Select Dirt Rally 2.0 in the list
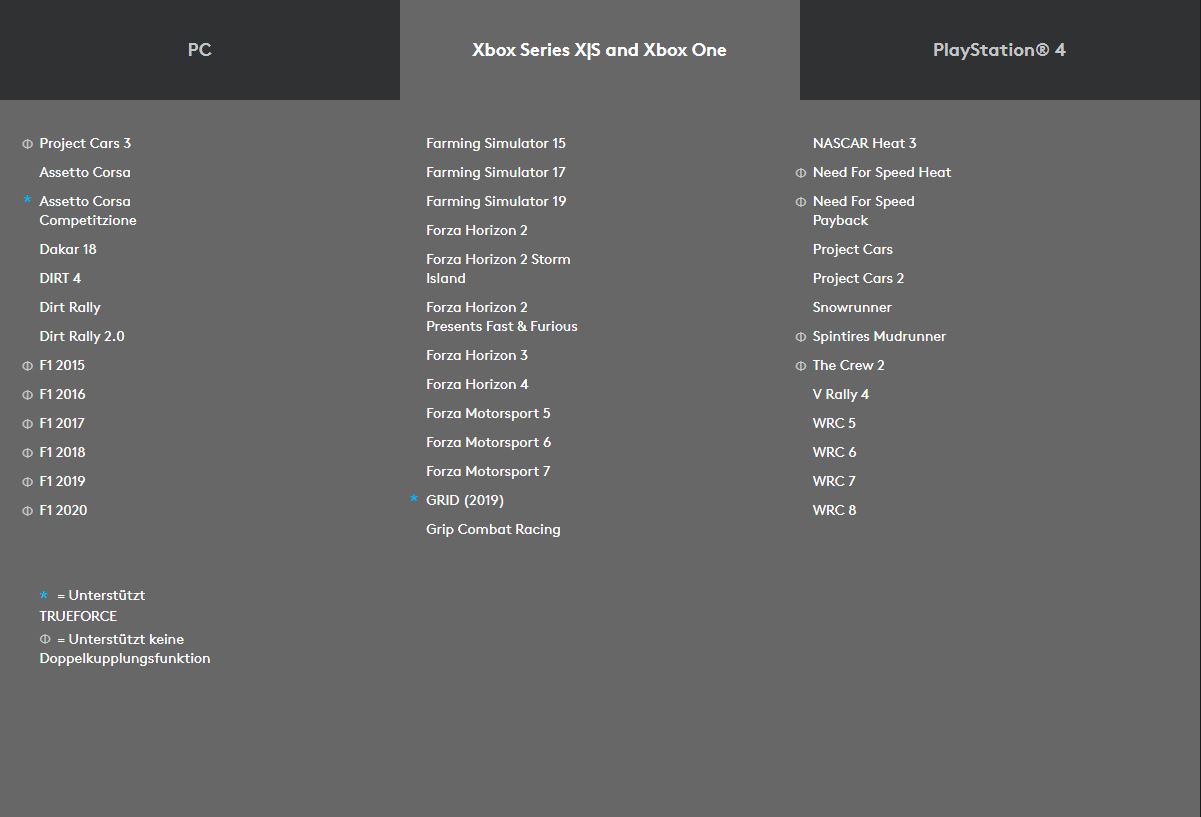1201x817 pixels. point(82,336)
